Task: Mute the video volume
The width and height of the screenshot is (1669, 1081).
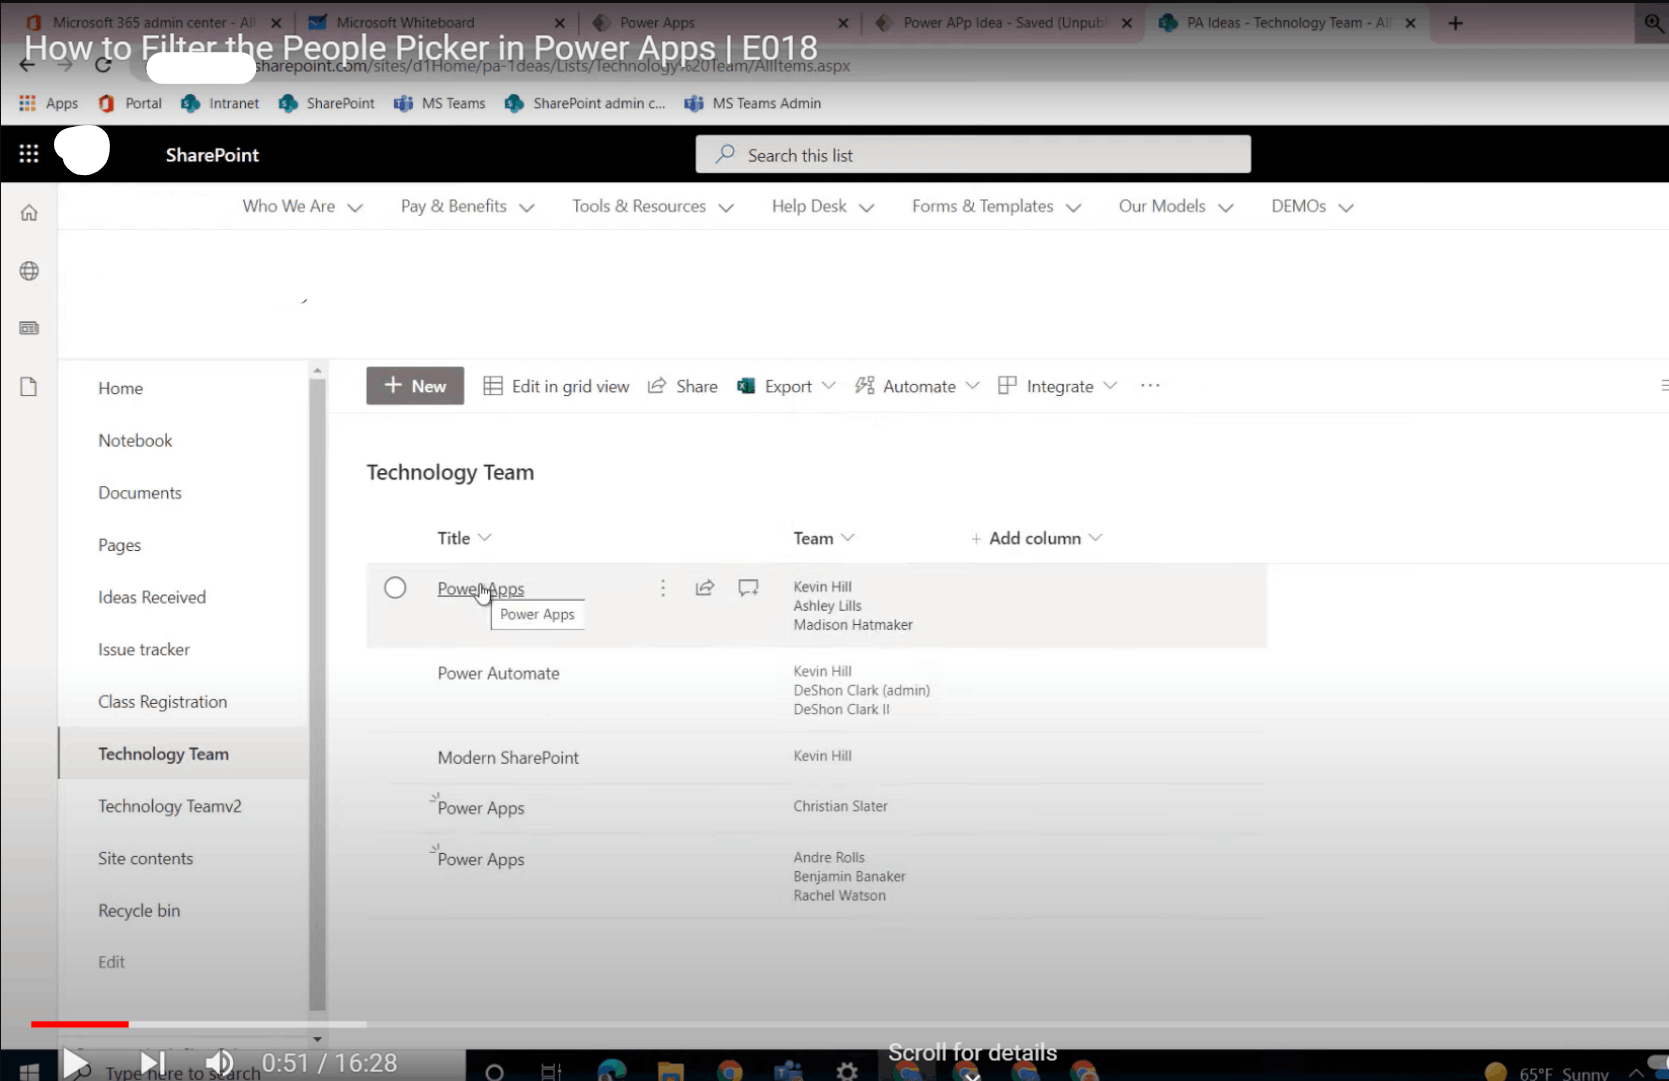Action: pos(220,1063)
